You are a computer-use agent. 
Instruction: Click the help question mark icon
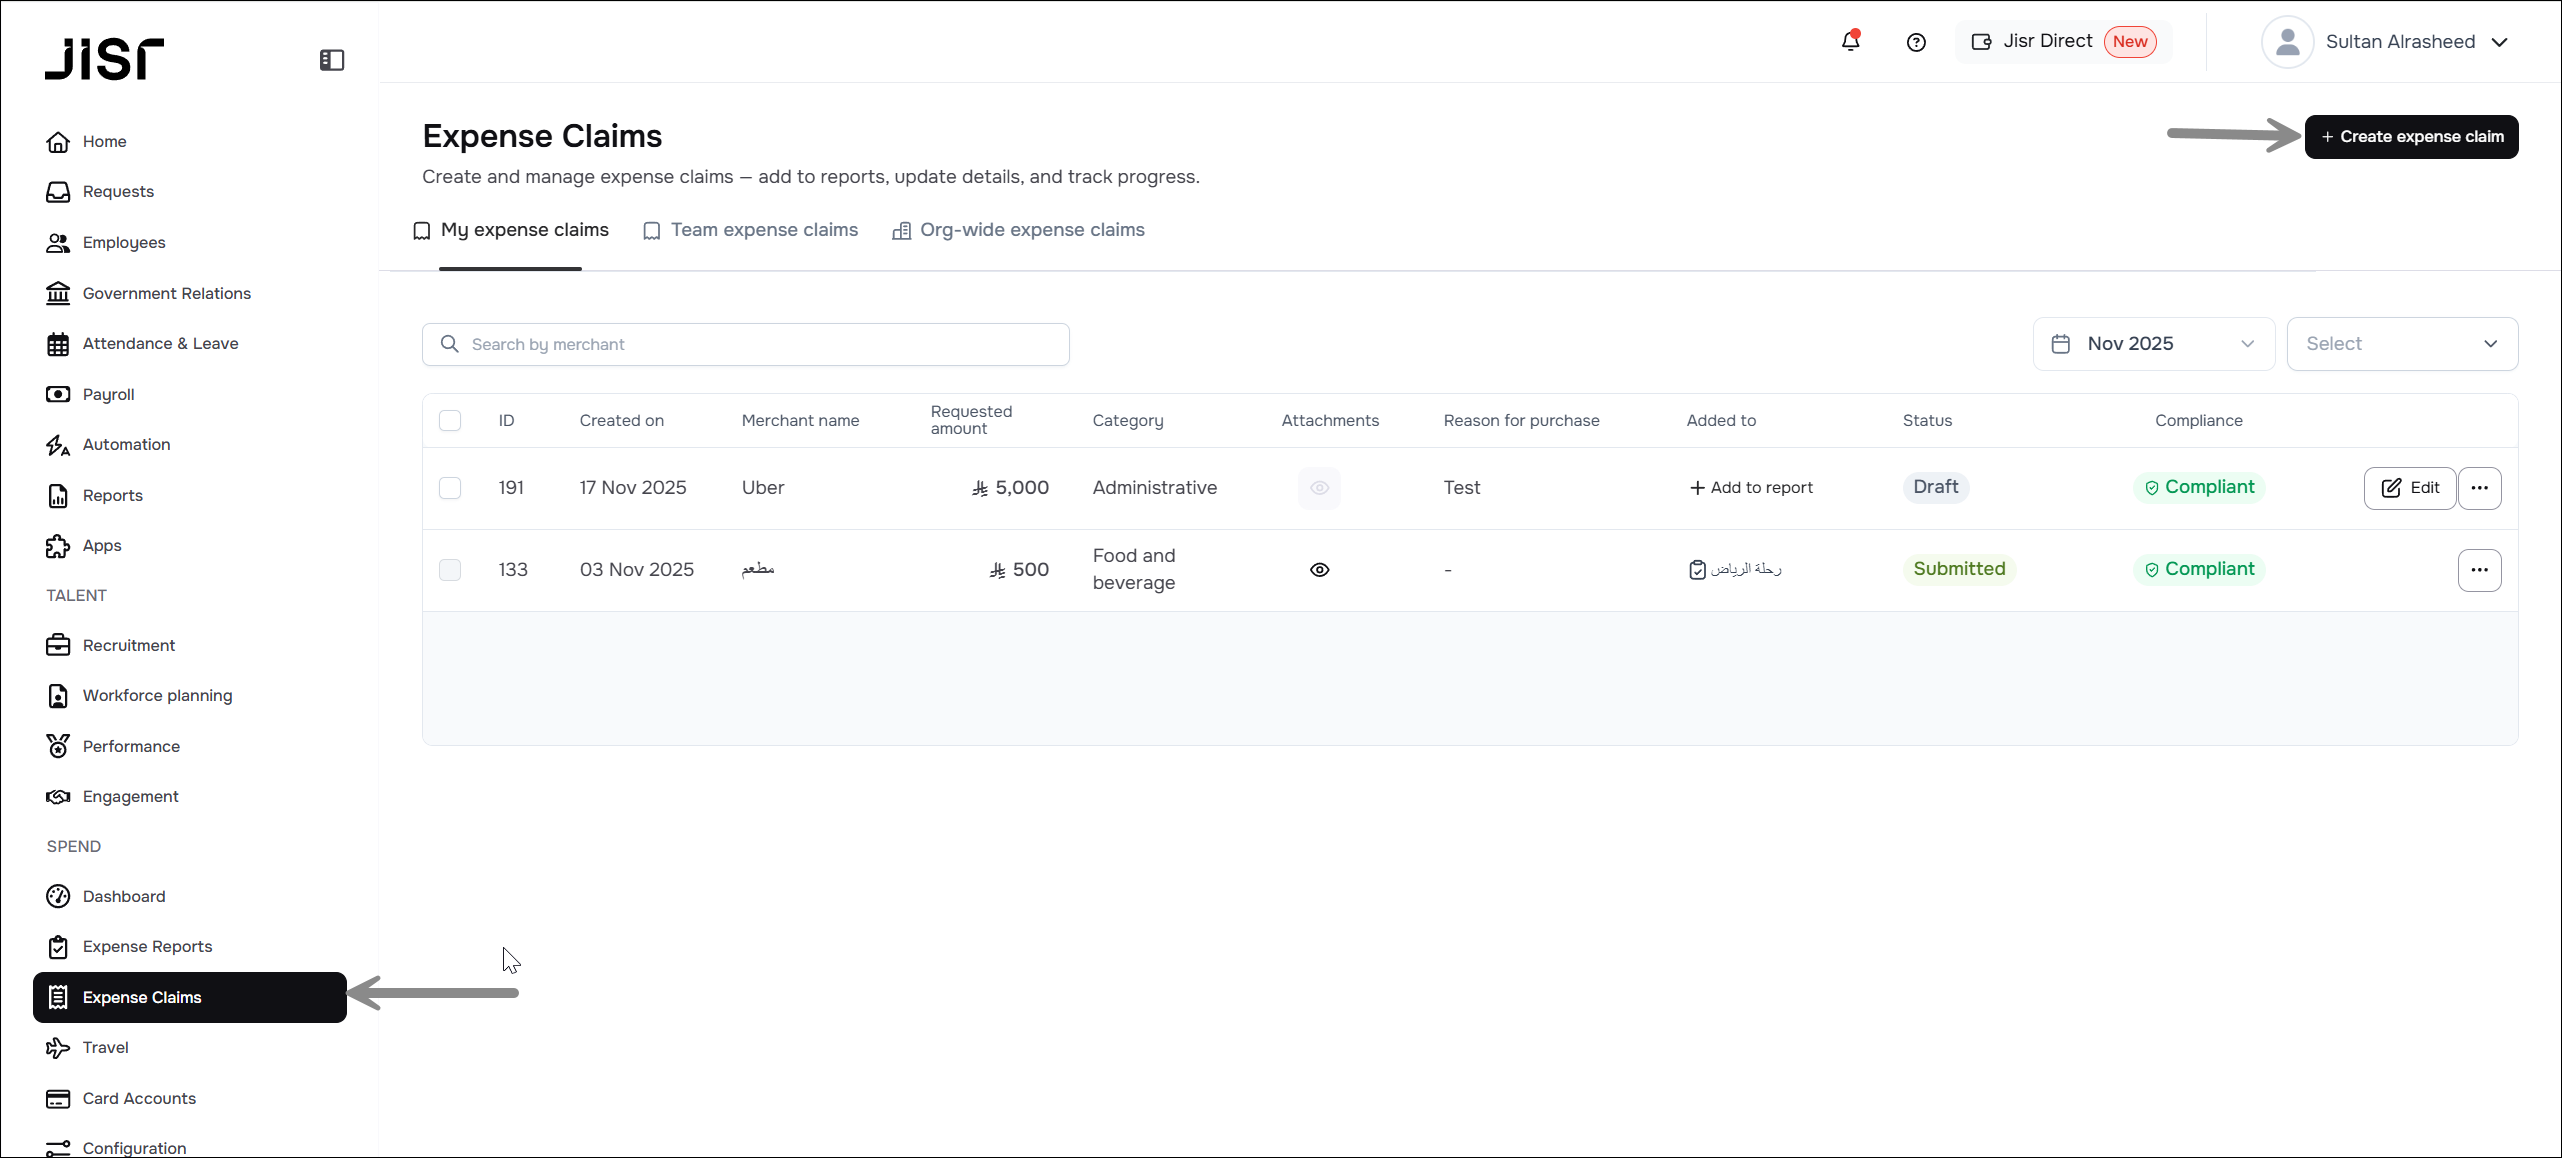1916,42
